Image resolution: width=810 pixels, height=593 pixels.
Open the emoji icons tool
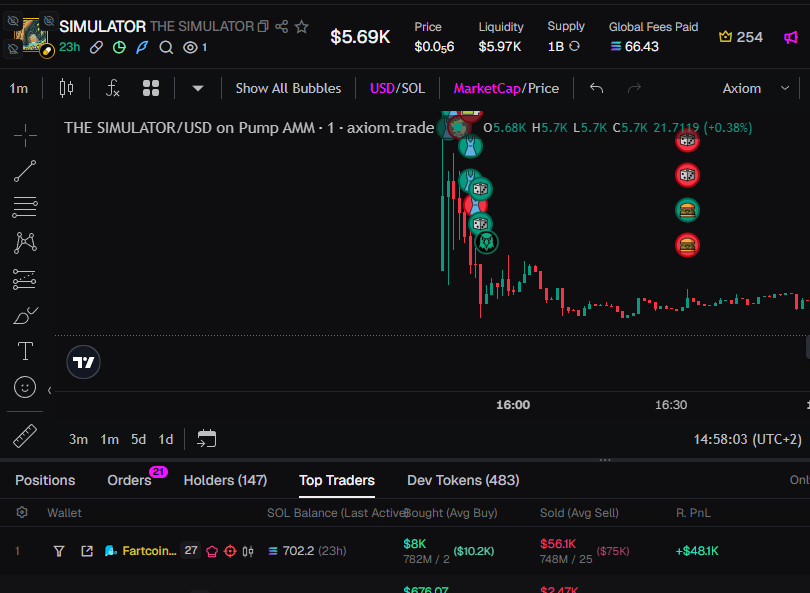click(25, 387)
